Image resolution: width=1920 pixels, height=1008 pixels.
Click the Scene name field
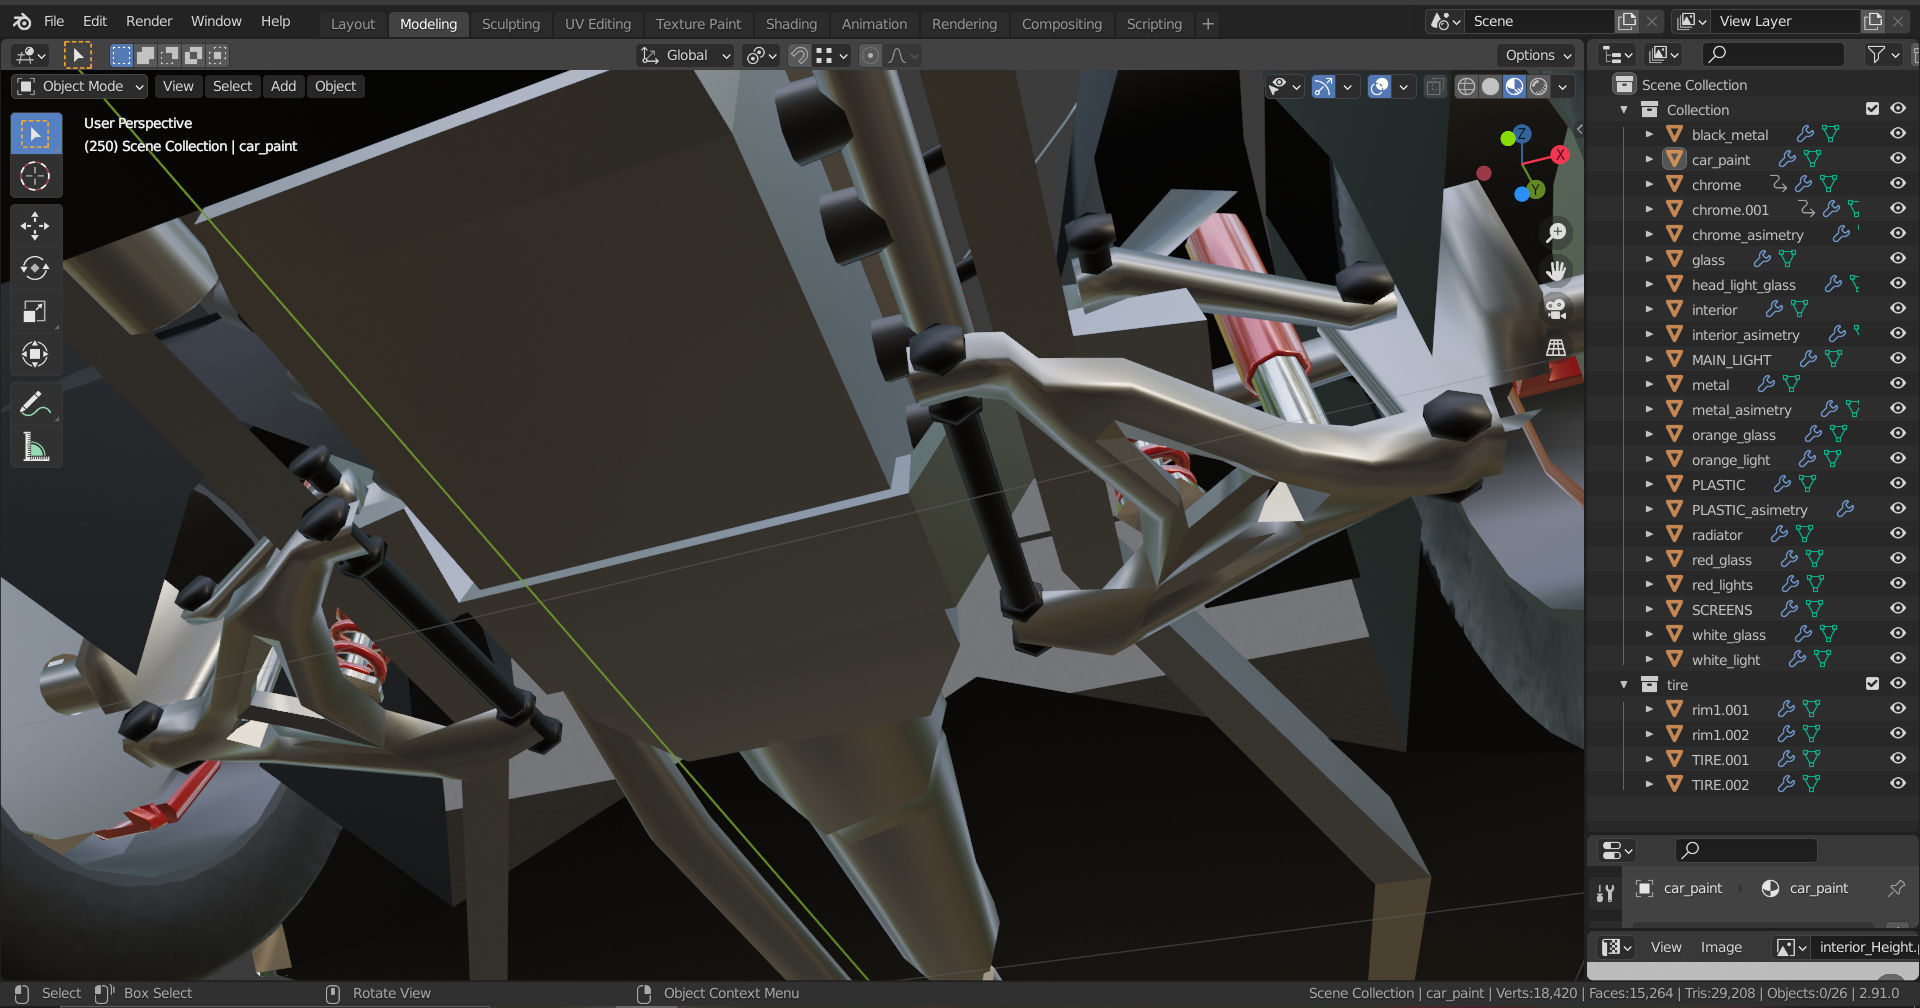coord(1538,21)
